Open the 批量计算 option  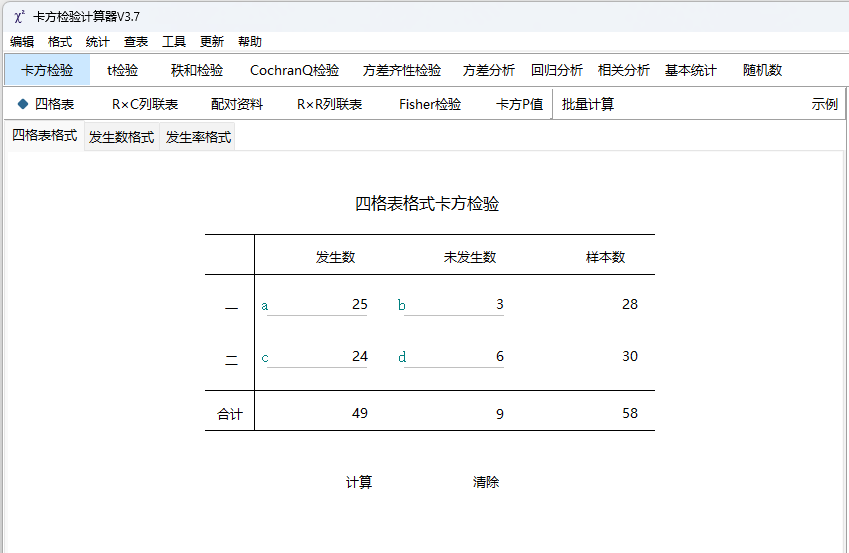click(588, 104)
